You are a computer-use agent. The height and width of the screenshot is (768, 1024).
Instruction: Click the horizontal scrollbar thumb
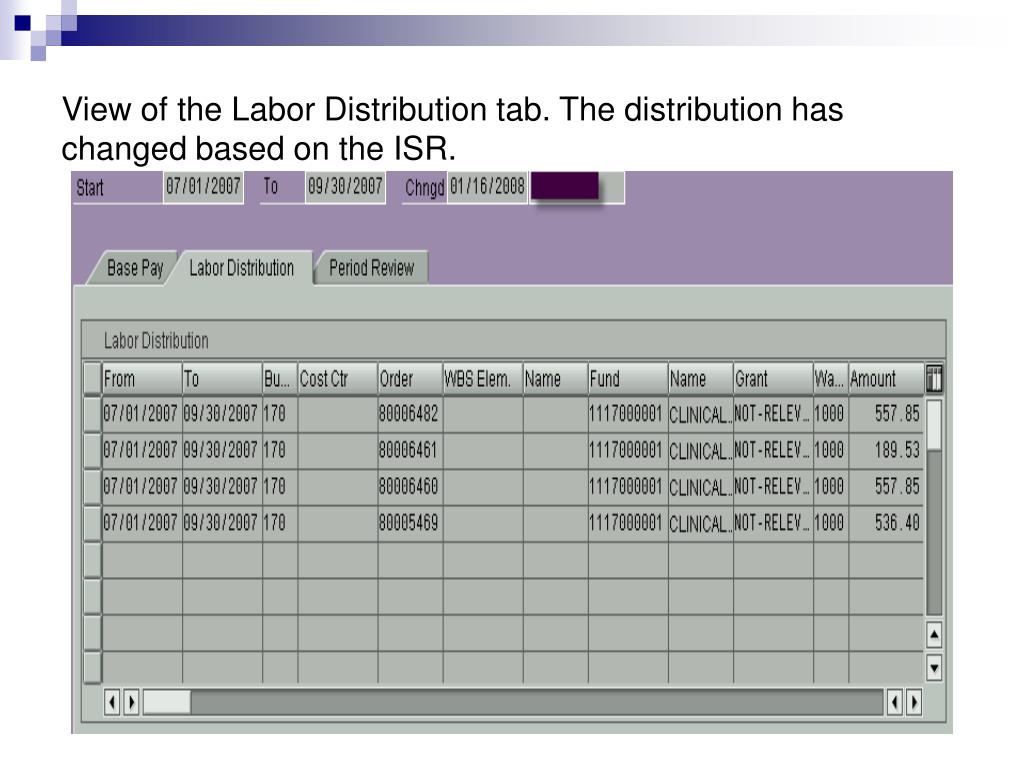pyautogui.click(x=167, y=703)
